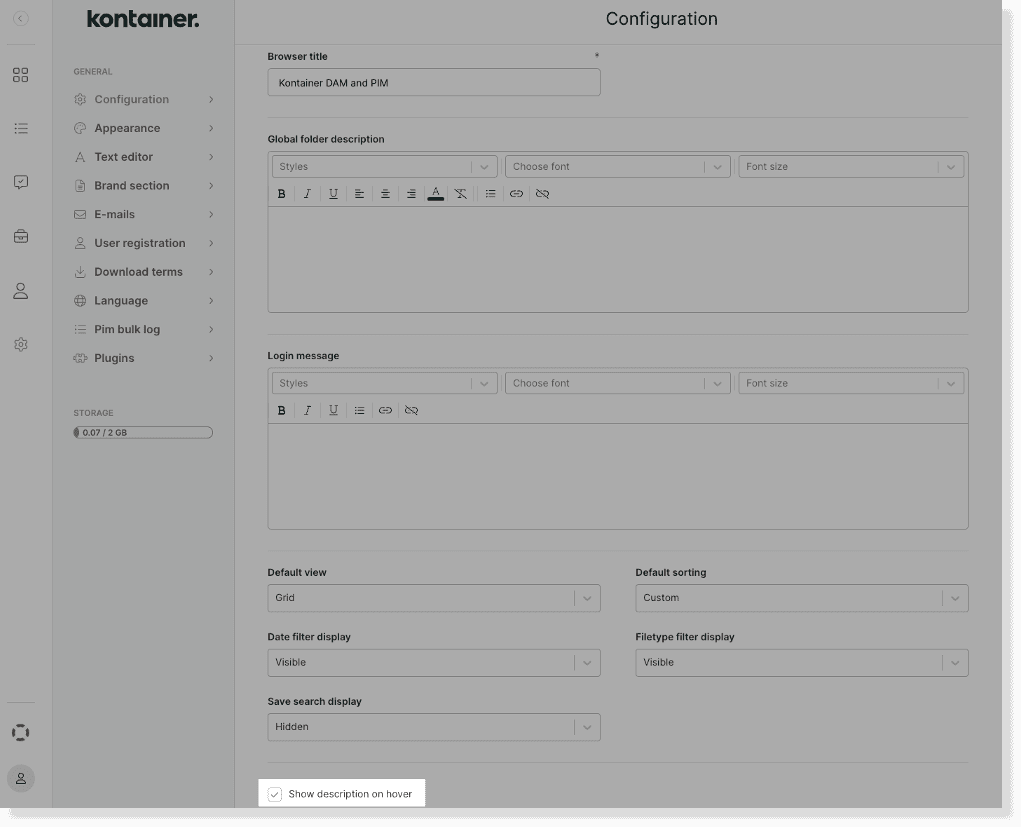Toggle the Date filter display to Hidden
Screen dimensions: 1021x827
tap(433, 662)
